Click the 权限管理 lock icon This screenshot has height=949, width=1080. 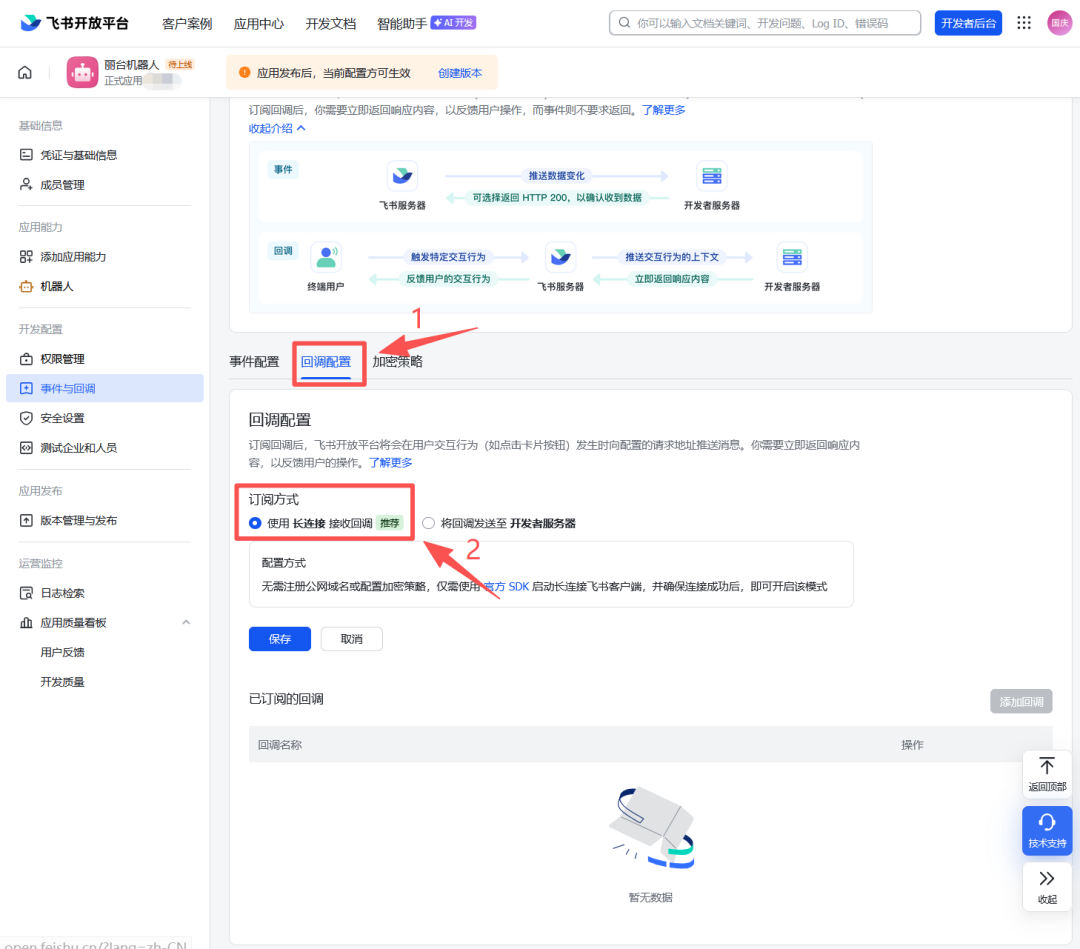point(26,359)
